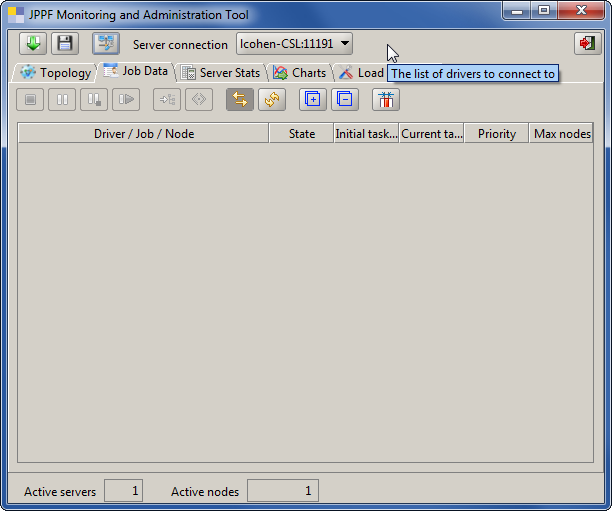Minimize the JPPF Monitoring window
The width and height of the screenshot is (612, 511).
[x=517, y=10]
